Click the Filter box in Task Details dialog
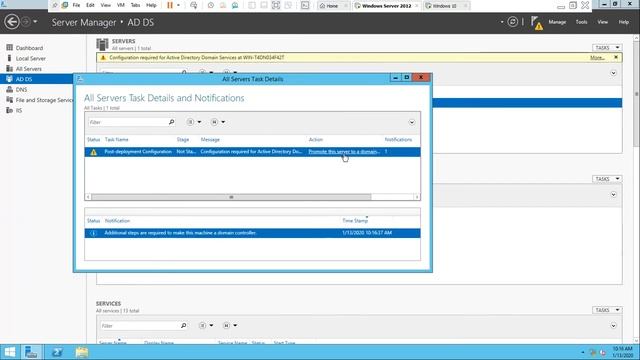The image size is (640, 360). coord(128,122)
